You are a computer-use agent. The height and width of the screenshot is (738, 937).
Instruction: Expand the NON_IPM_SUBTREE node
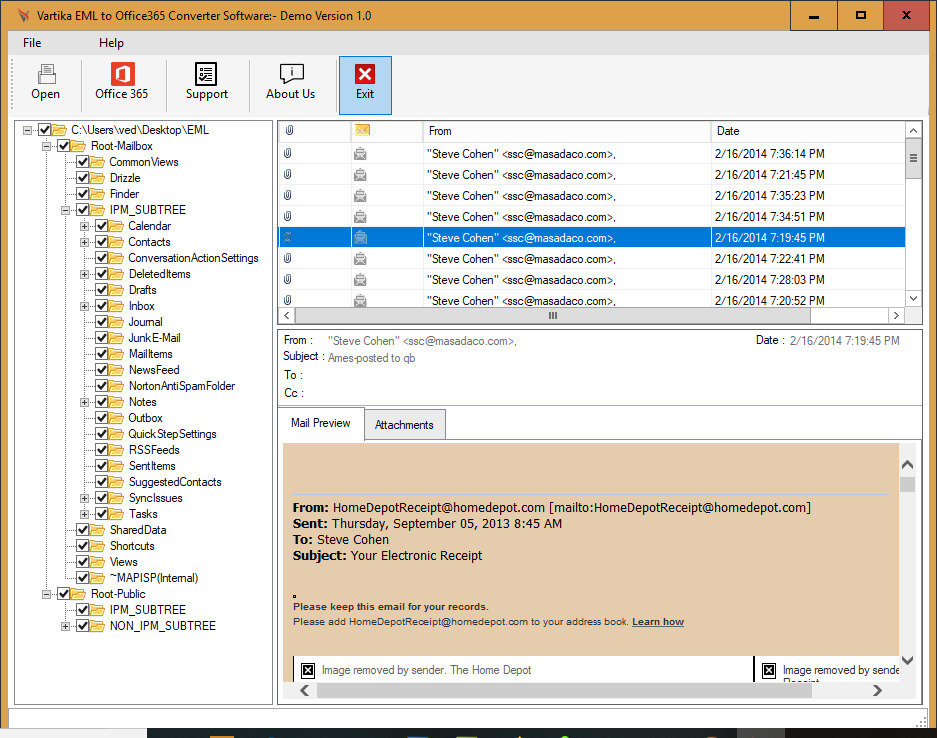(66, 626)
